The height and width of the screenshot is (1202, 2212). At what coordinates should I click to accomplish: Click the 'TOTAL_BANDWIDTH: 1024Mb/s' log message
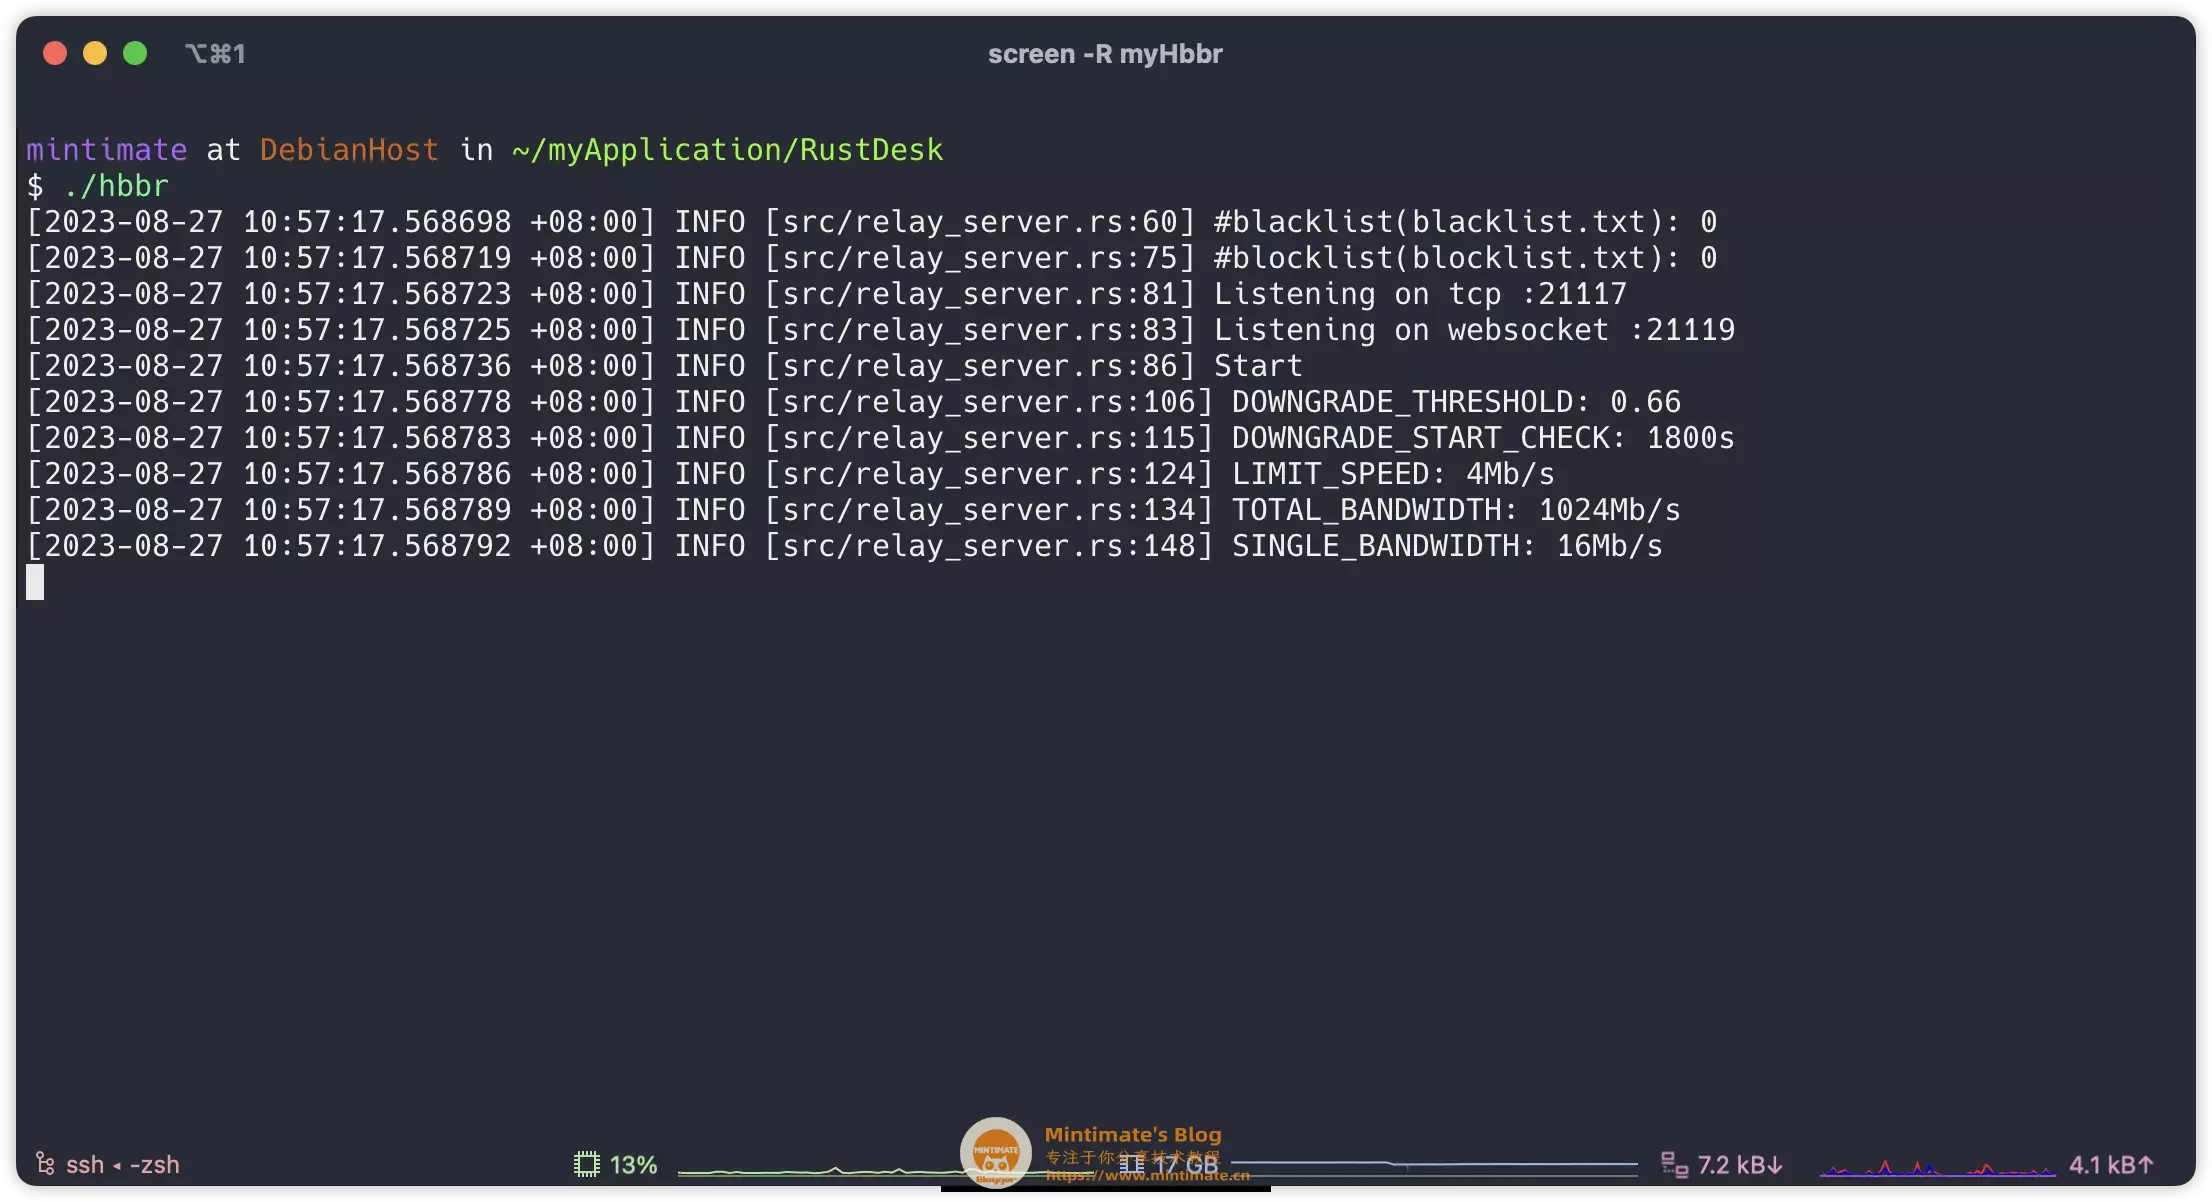point(1456,510)
